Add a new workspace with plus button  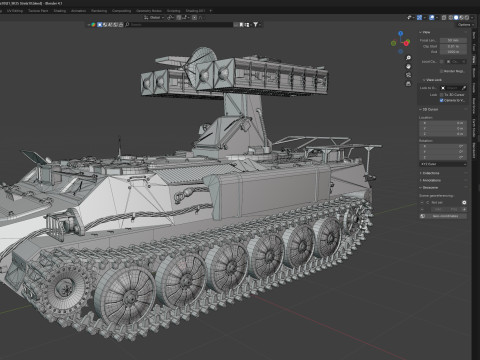coord(210,11)
